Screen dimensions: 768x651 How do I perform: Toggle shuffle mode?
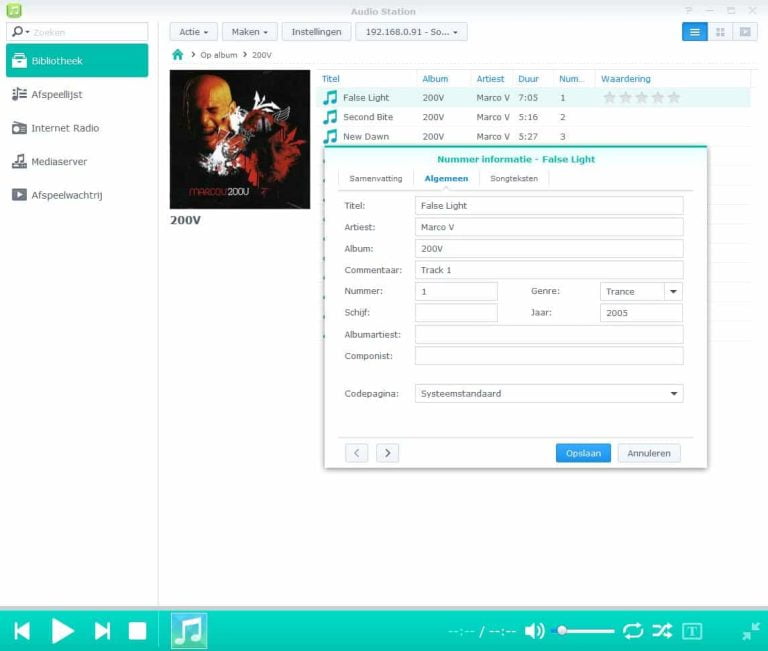tap(662, 631)
